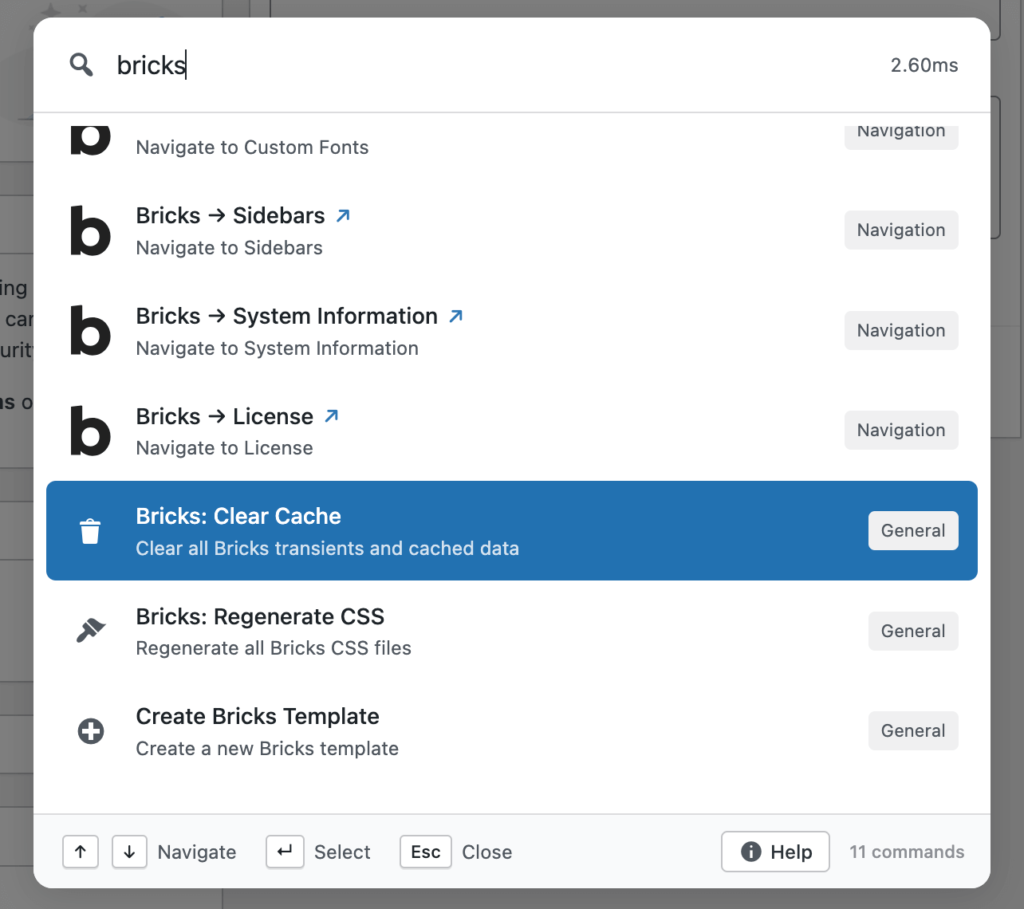Click the trash icon on Clear Cache row
This screenshot has width=1024, height=909.
[91, 531]
